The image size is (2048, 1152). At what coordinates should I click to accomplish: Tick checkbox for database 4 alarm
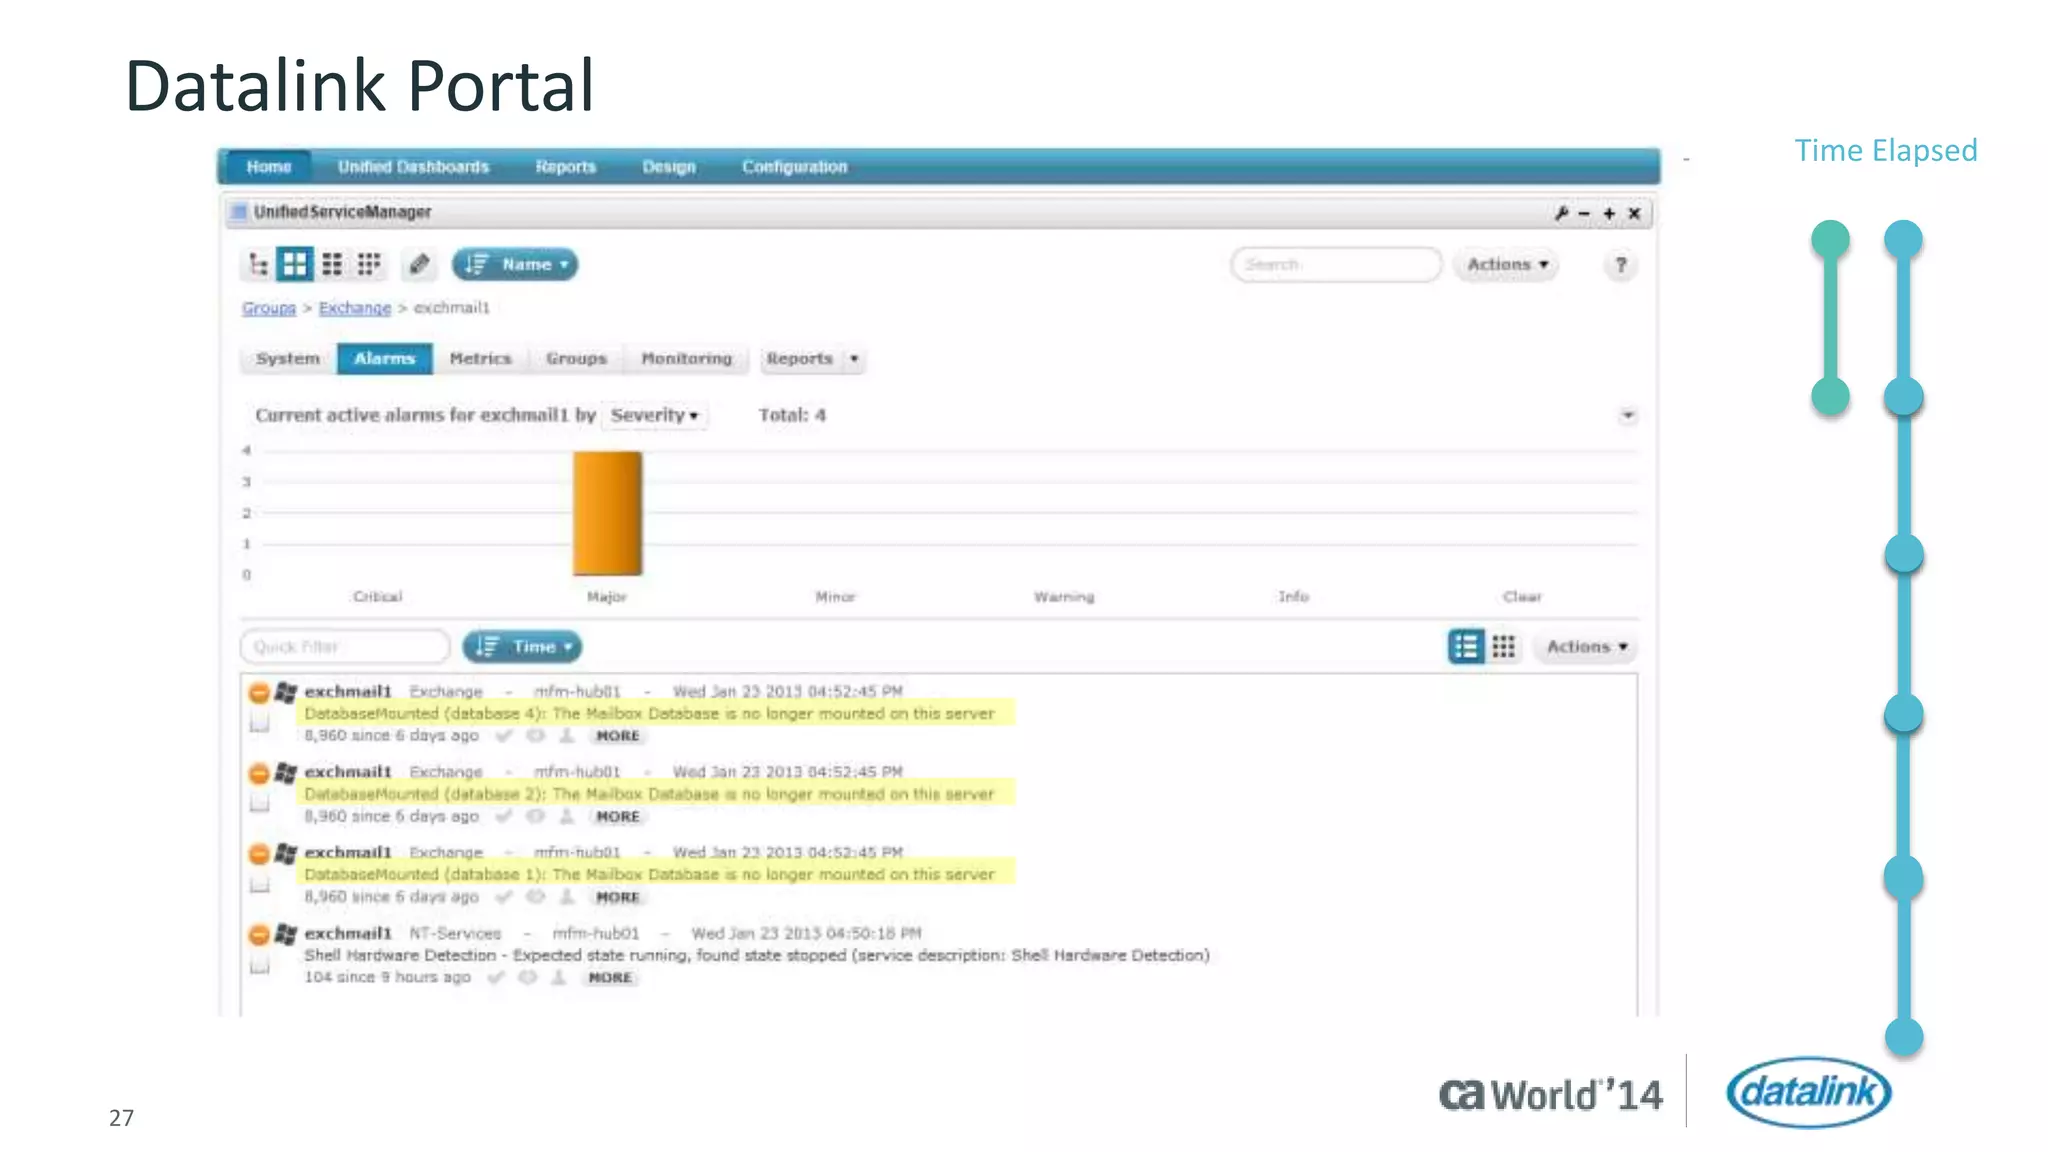coord(260,723)
